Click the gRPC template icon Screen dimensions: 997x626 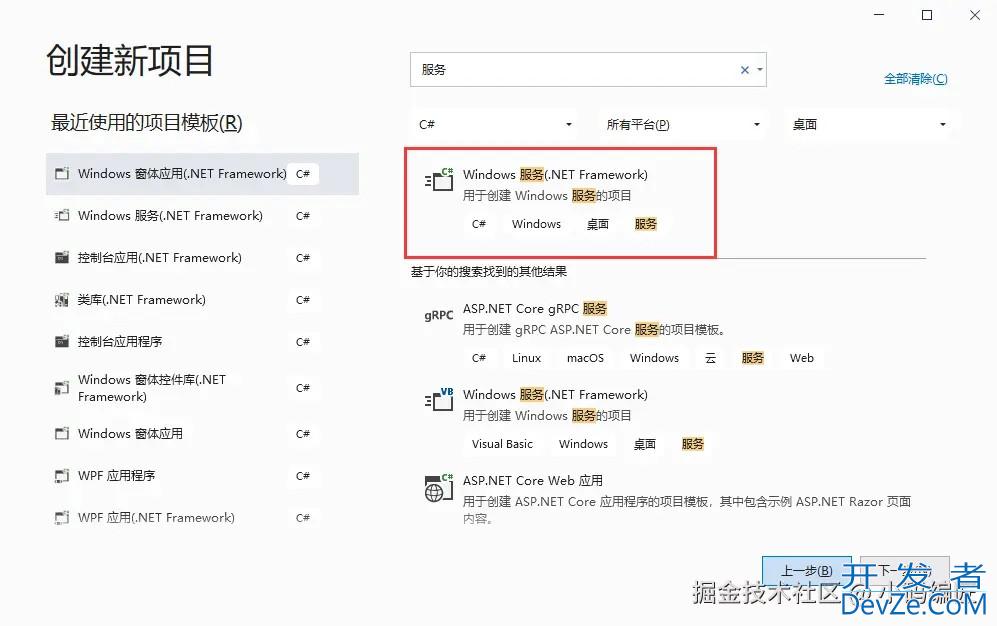pos(439,315)
